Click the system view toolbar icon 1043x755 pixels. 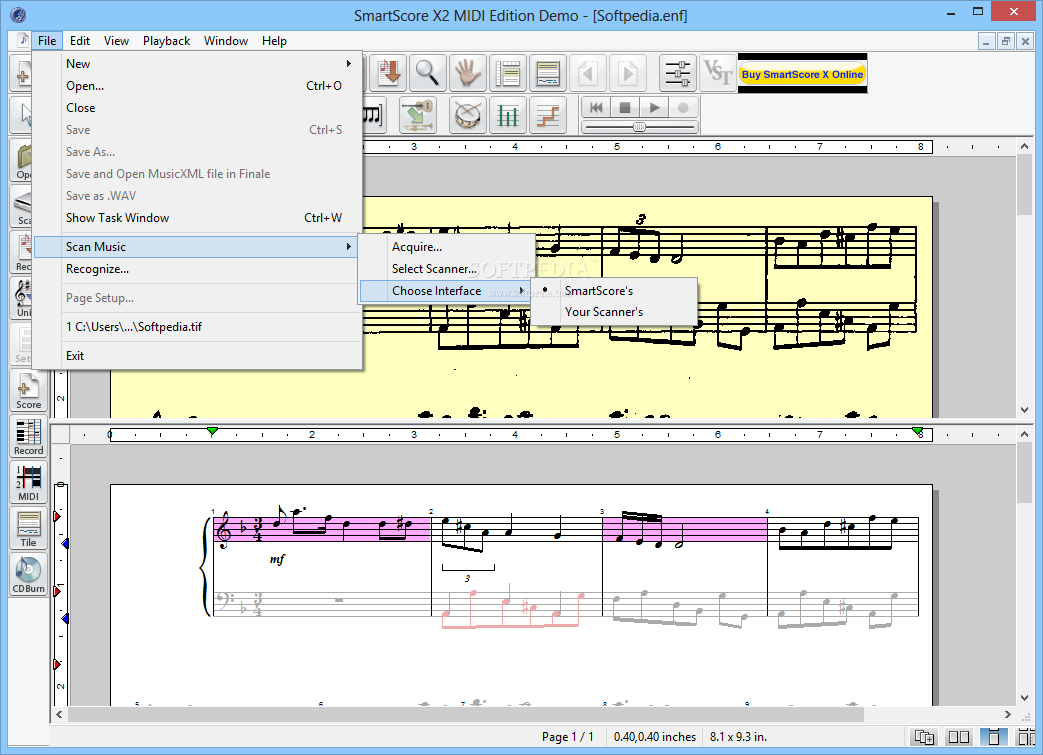(x=547, y=73)
